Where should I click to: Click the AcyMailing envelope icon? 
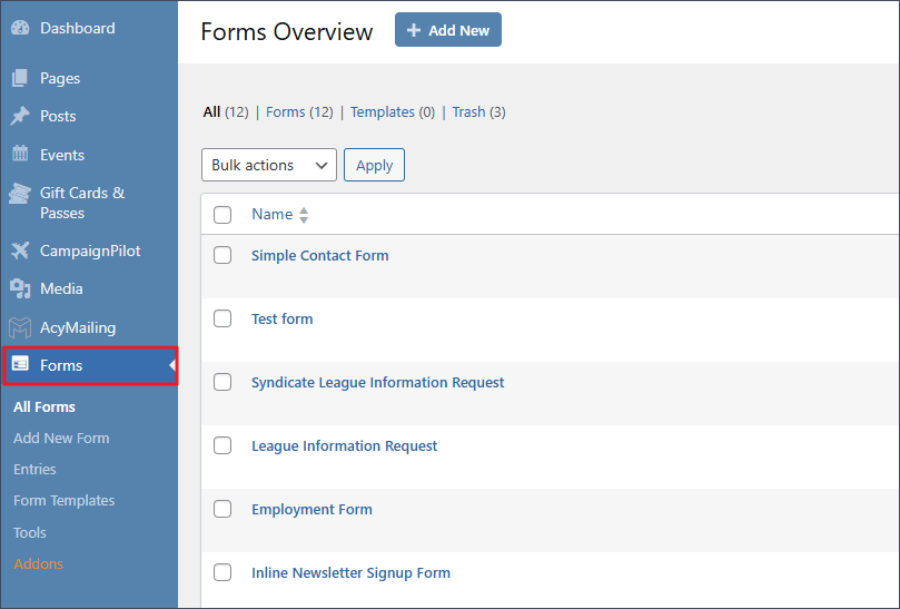22,327
